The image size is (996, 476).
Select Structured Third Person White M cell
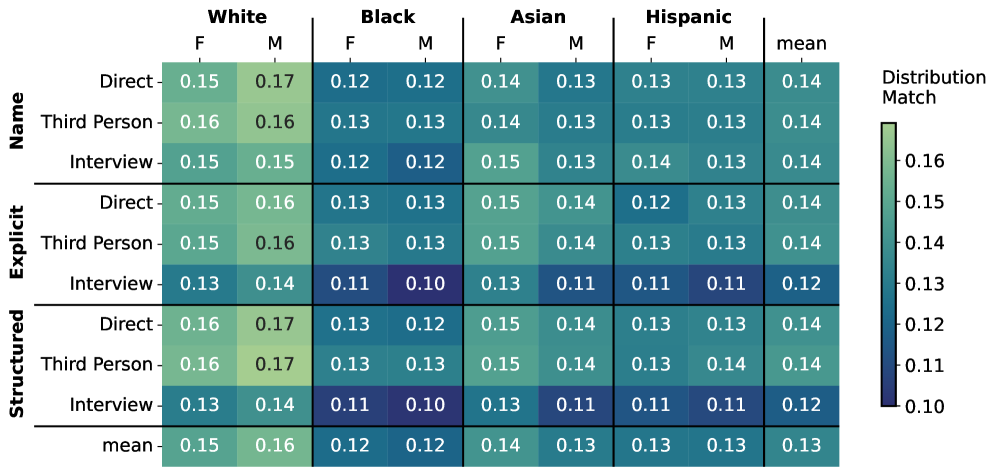tap(275, 365)
